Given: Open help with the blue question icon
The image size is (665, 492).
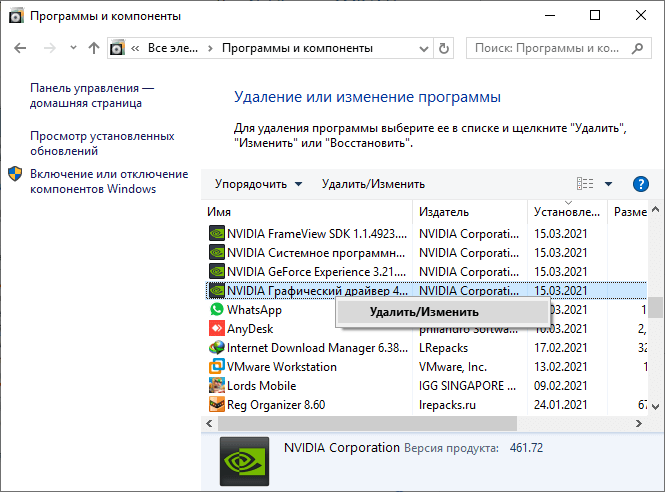Looking at the screenshot, I should click(x=640, y=184).
